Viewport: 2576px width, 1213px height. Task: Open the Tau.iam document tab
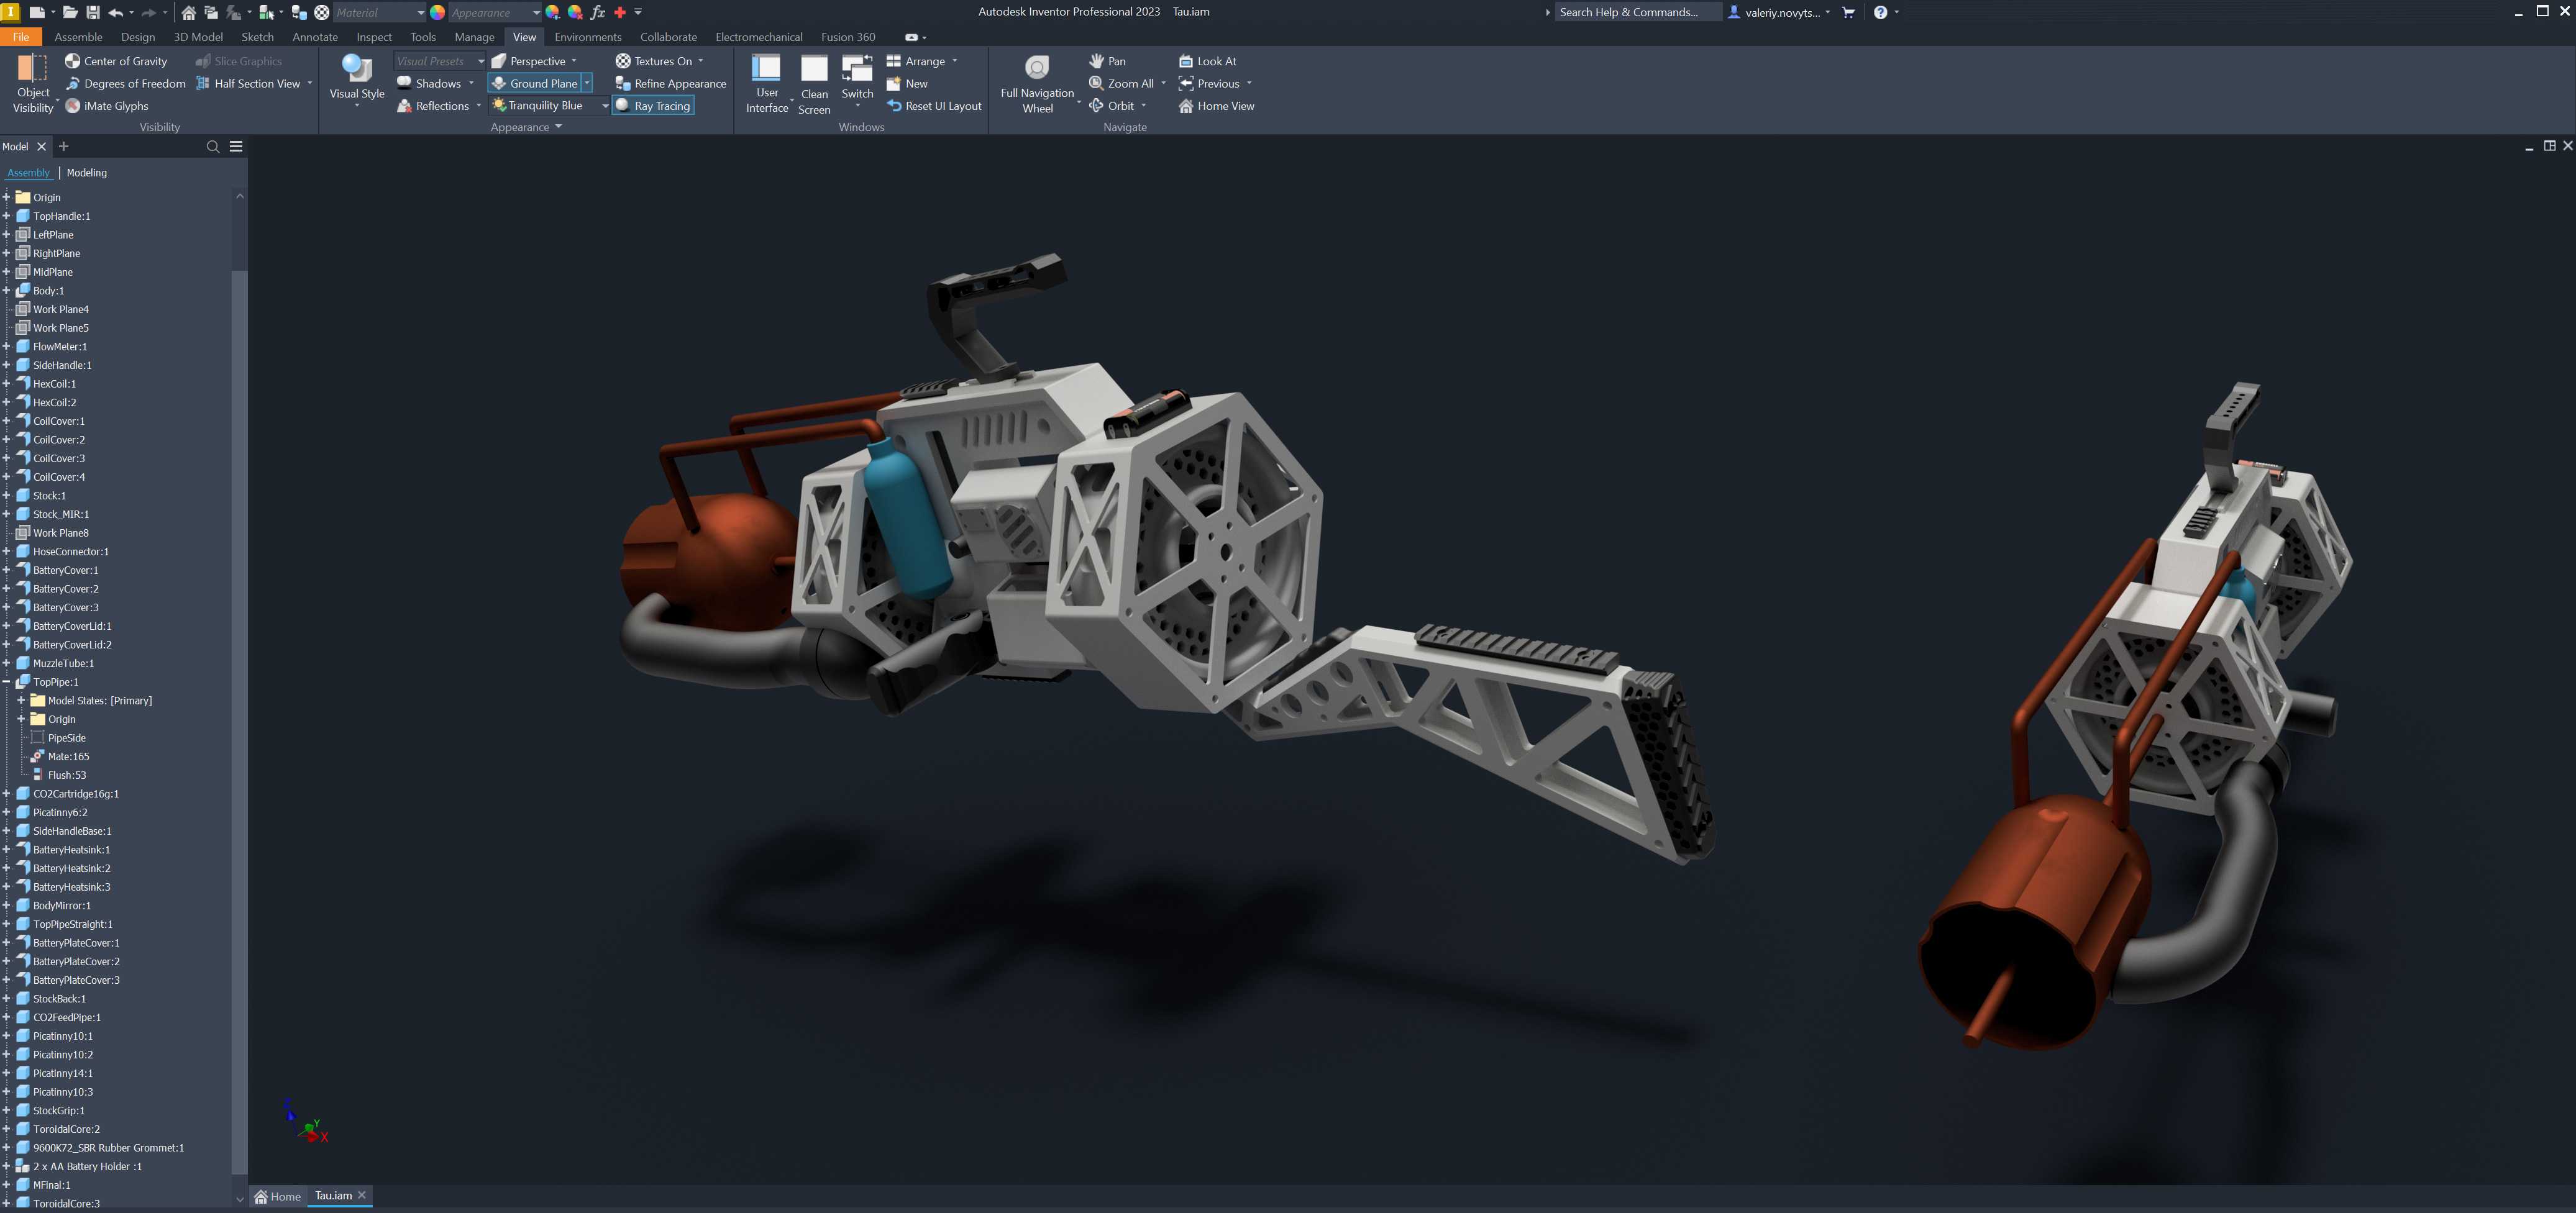pyautogui.click(x=333, y=1196)
